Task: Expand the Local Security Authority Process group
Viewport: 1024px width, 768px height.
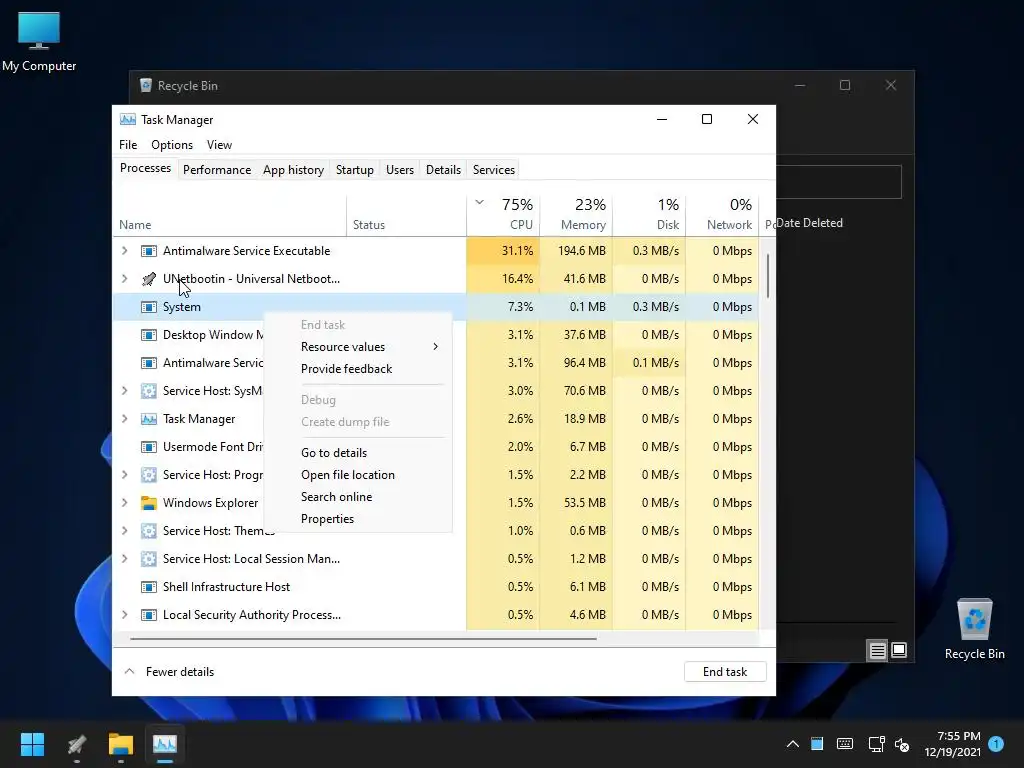Action: click(124, 615)
